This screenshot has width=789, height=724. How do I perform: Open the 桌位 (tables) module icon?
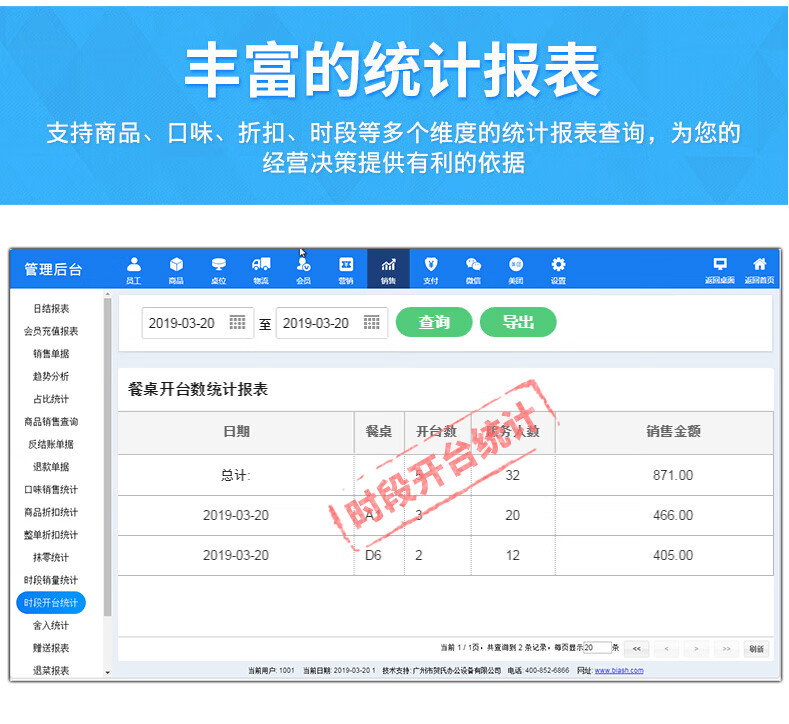pyautogui.click(x=218, y=270)
